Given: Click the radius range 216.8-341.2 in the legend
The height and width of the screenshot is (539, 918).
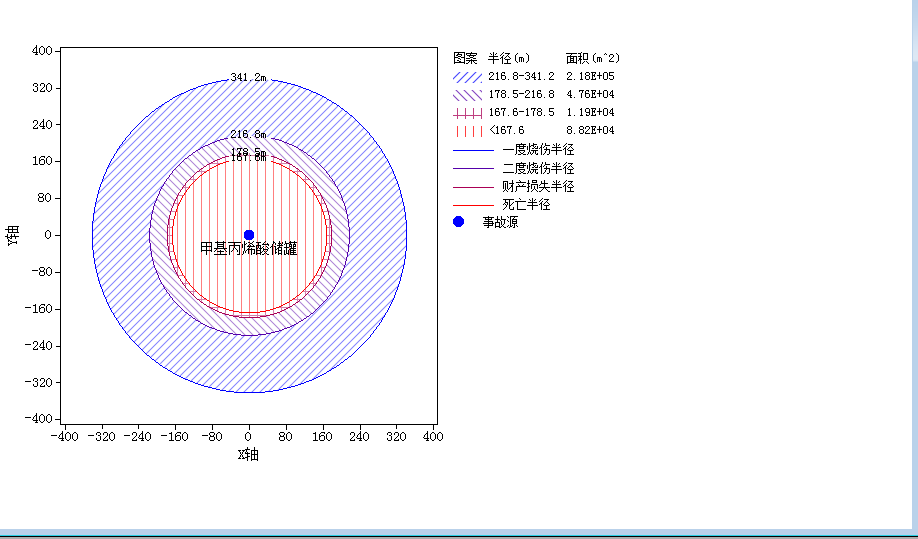Looking at the screenshot, I should click(x=521, y=76).
